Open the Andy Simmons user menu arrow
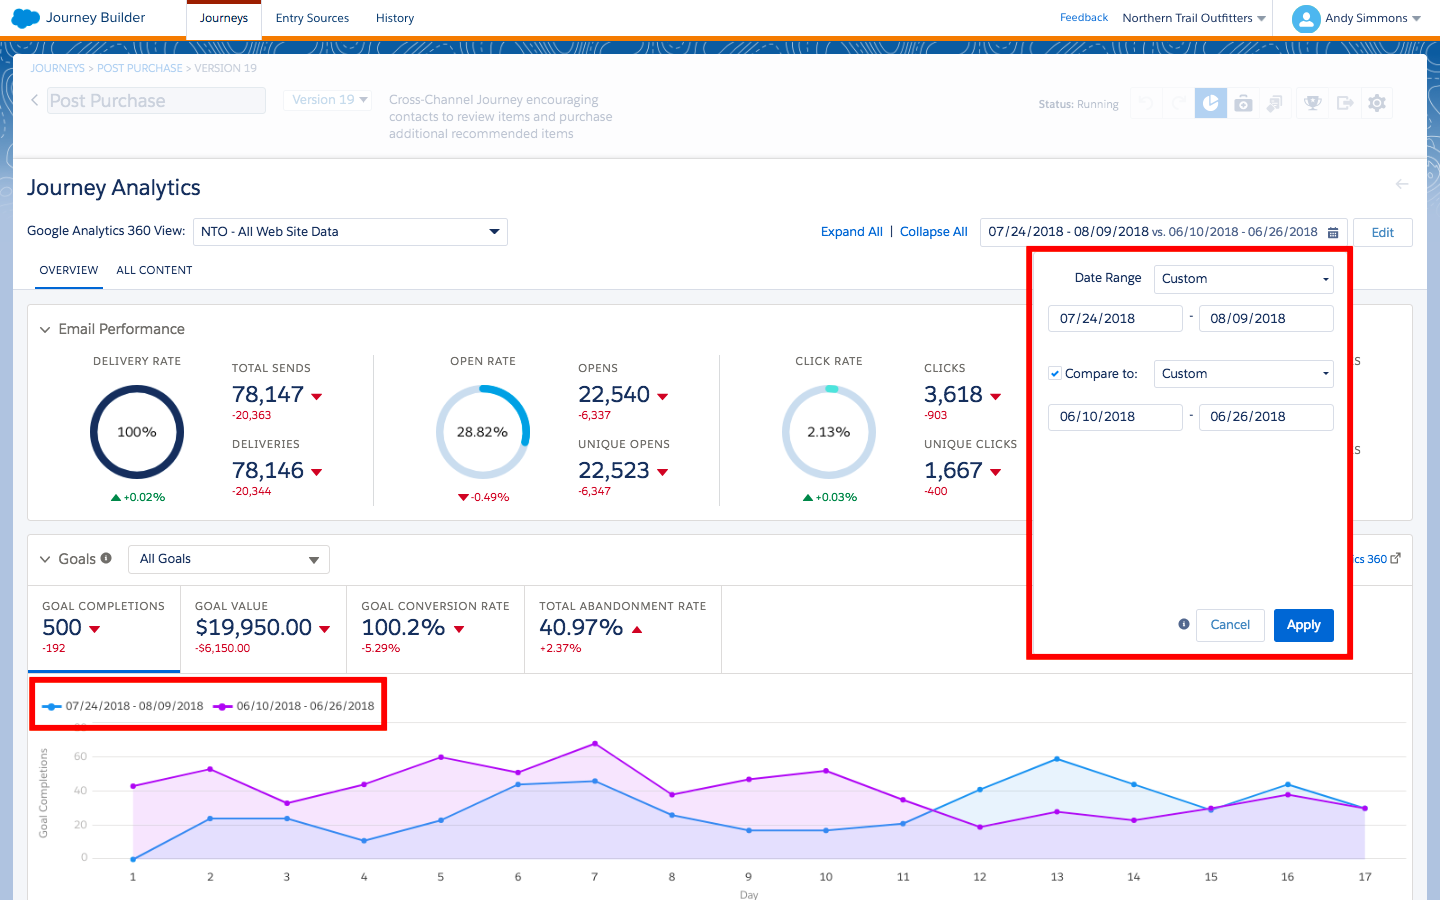 [1417, 19]
